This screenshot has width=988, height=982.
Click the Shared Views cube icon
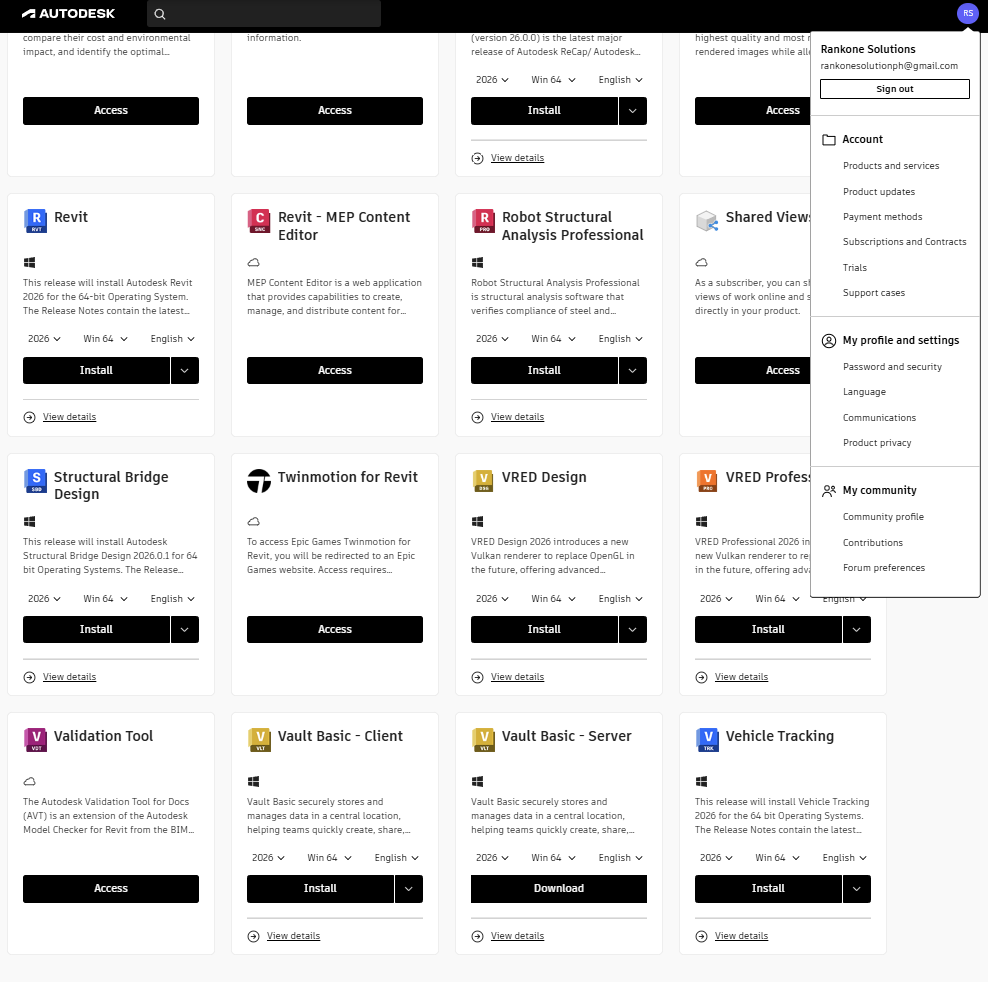pos(707,221)
